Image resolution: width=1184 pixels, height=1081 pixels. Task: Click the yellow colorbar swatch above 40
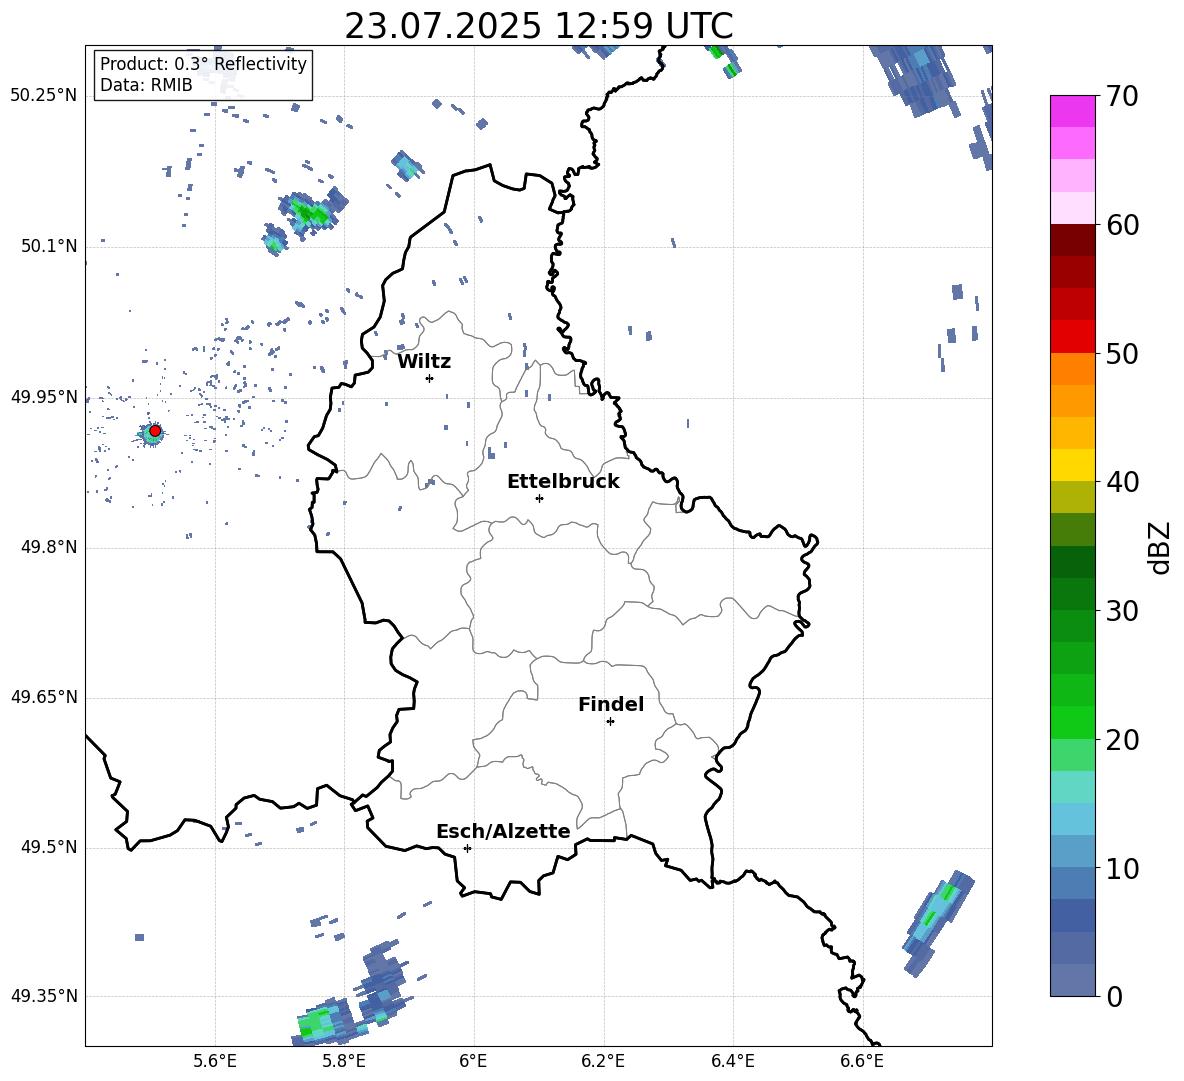coord(1073,465)
